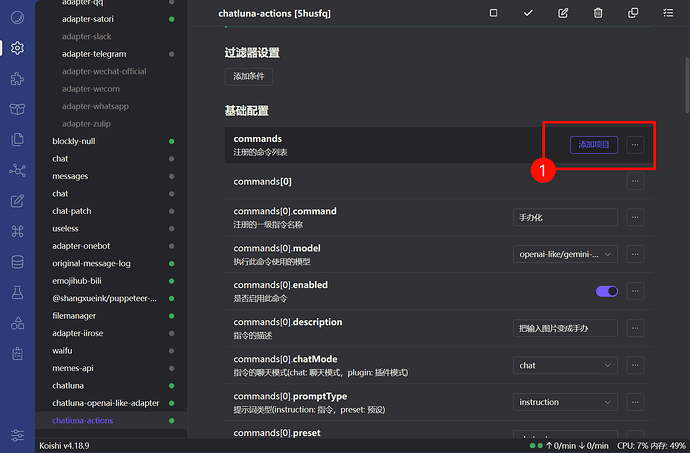Click the trash icon to delete plugin
The width and height of the screenshot is (690, 453).
598,13
